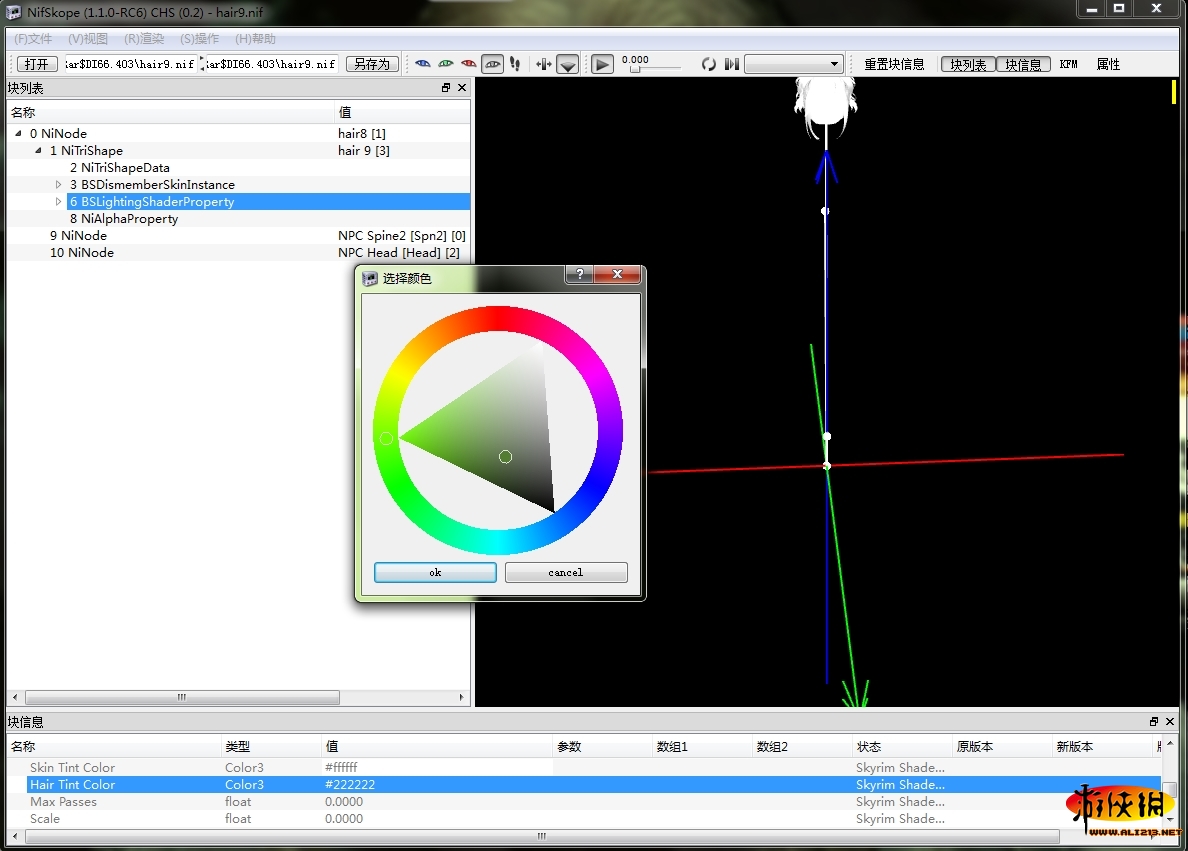Open the (R)渲染 menu
The image size is (1188, 851).
[x=144, y=39]
